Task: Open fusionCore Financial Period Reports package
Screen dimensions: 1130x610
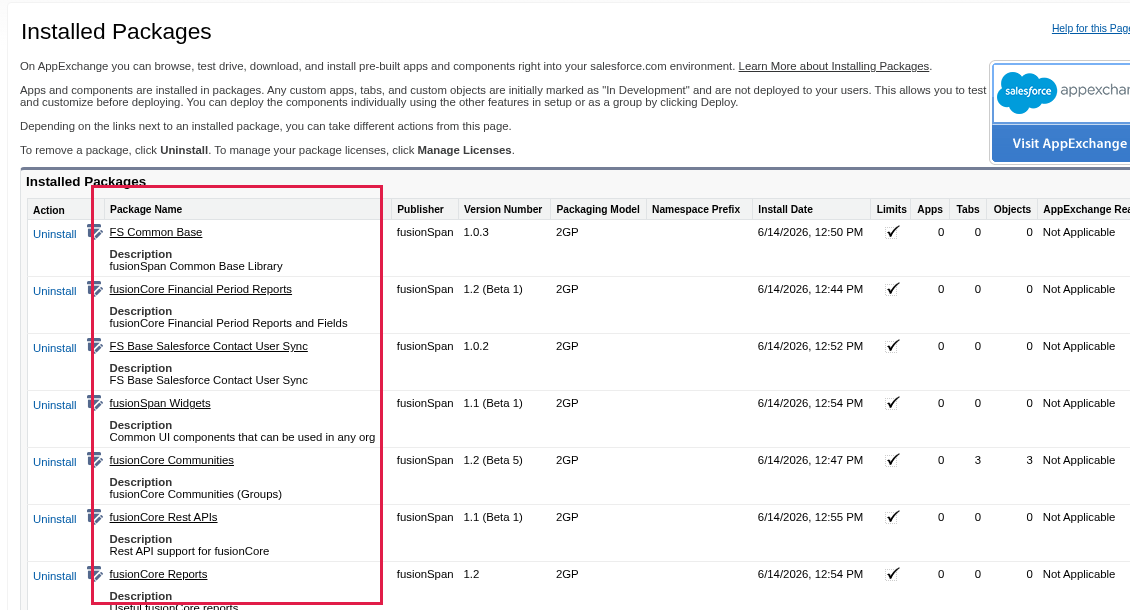Action: click(200, 289)
